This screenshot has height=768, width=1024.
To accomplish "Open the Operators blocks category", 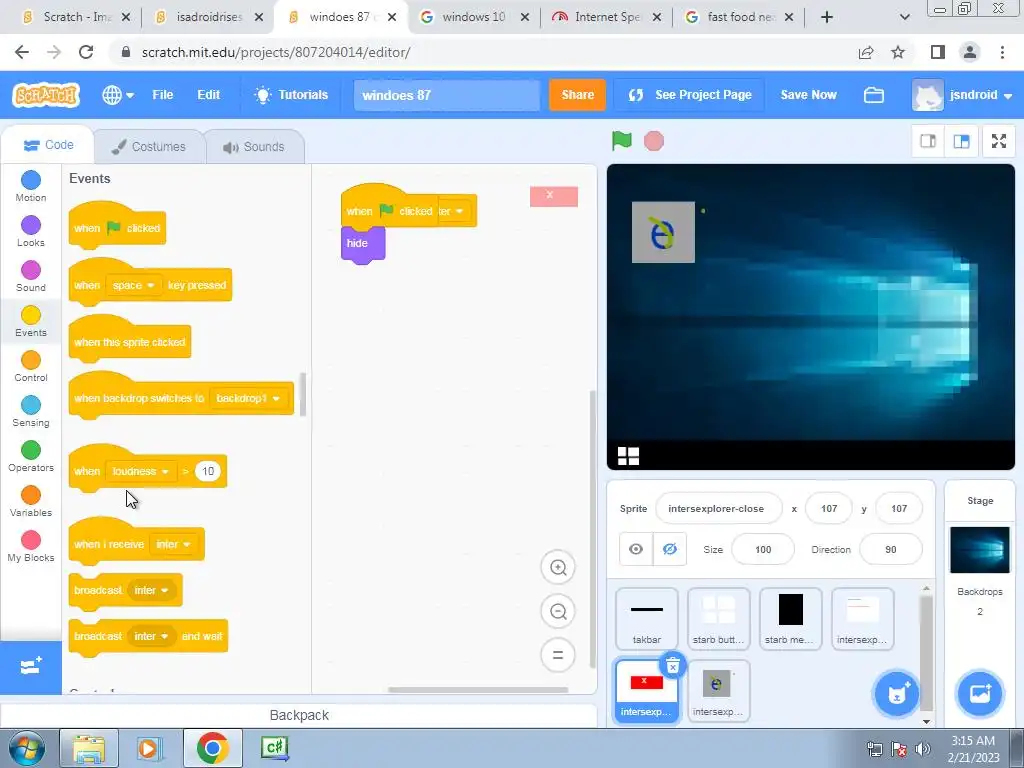I will [31, 456].
